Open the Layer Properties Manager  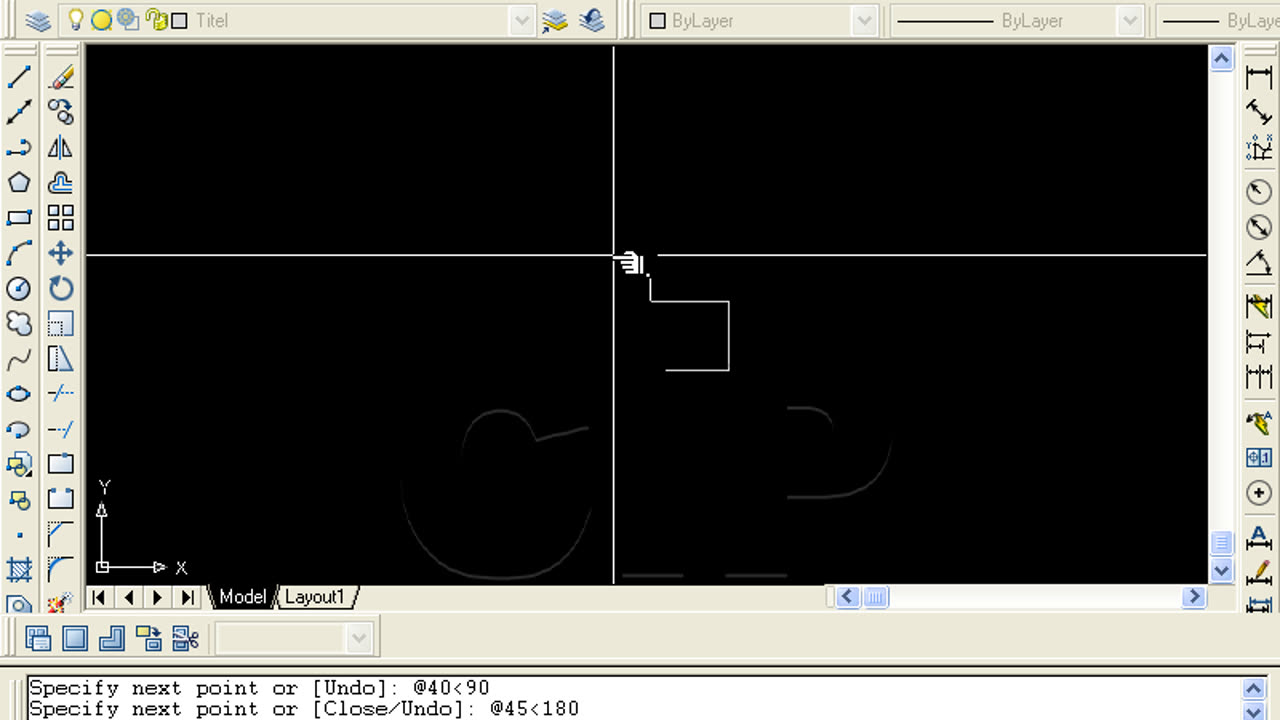37,20
